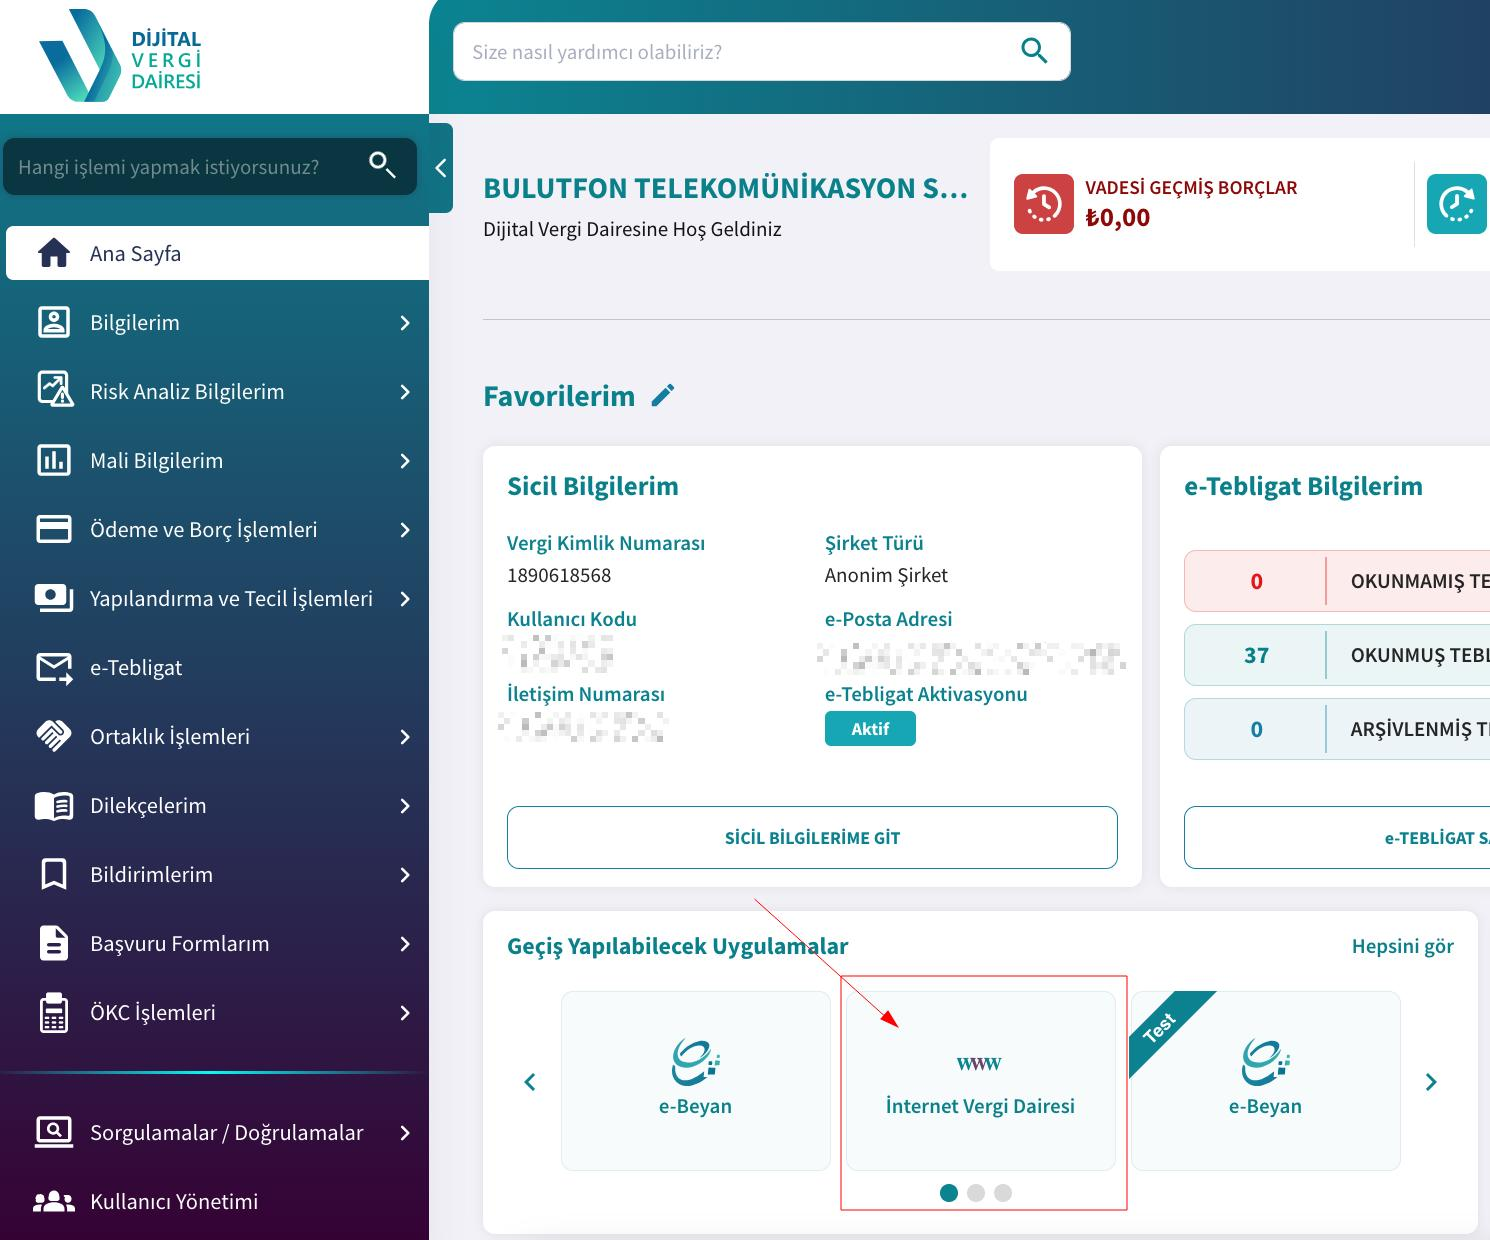Viewport: 1490px width, 1240px height.
Task: Click the pencil icon beside Favorilerim
Action: (663, 396)
